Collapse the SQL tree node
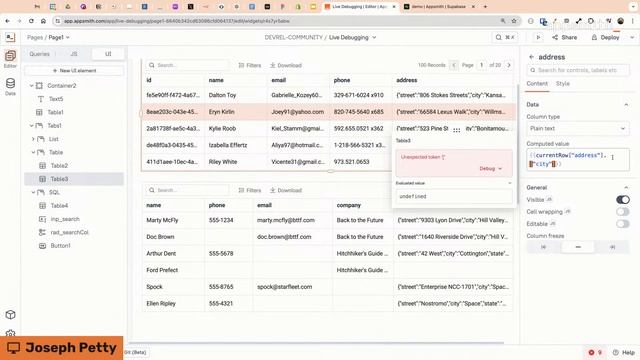The image size is (640, 360). point(33,192)
